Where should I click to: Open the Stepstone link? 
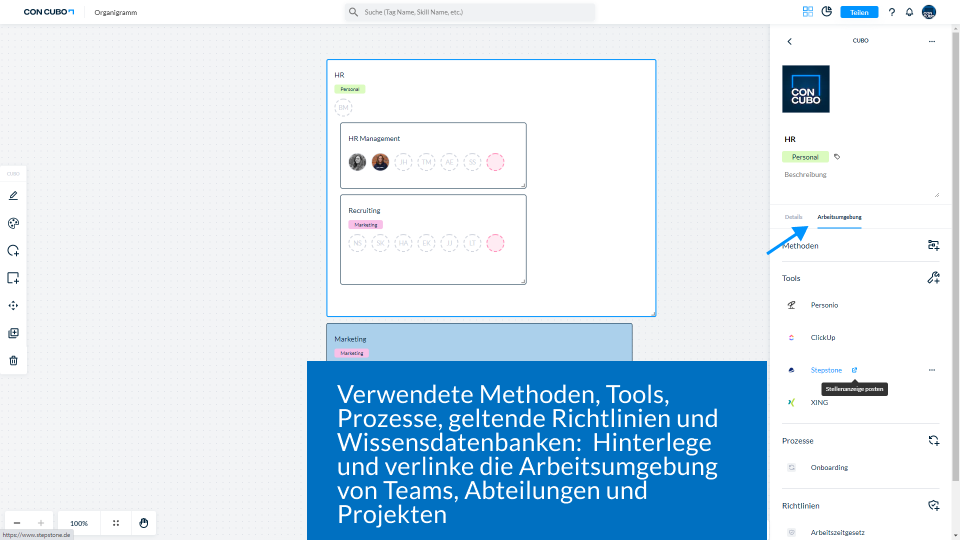[x=826, y=370]
